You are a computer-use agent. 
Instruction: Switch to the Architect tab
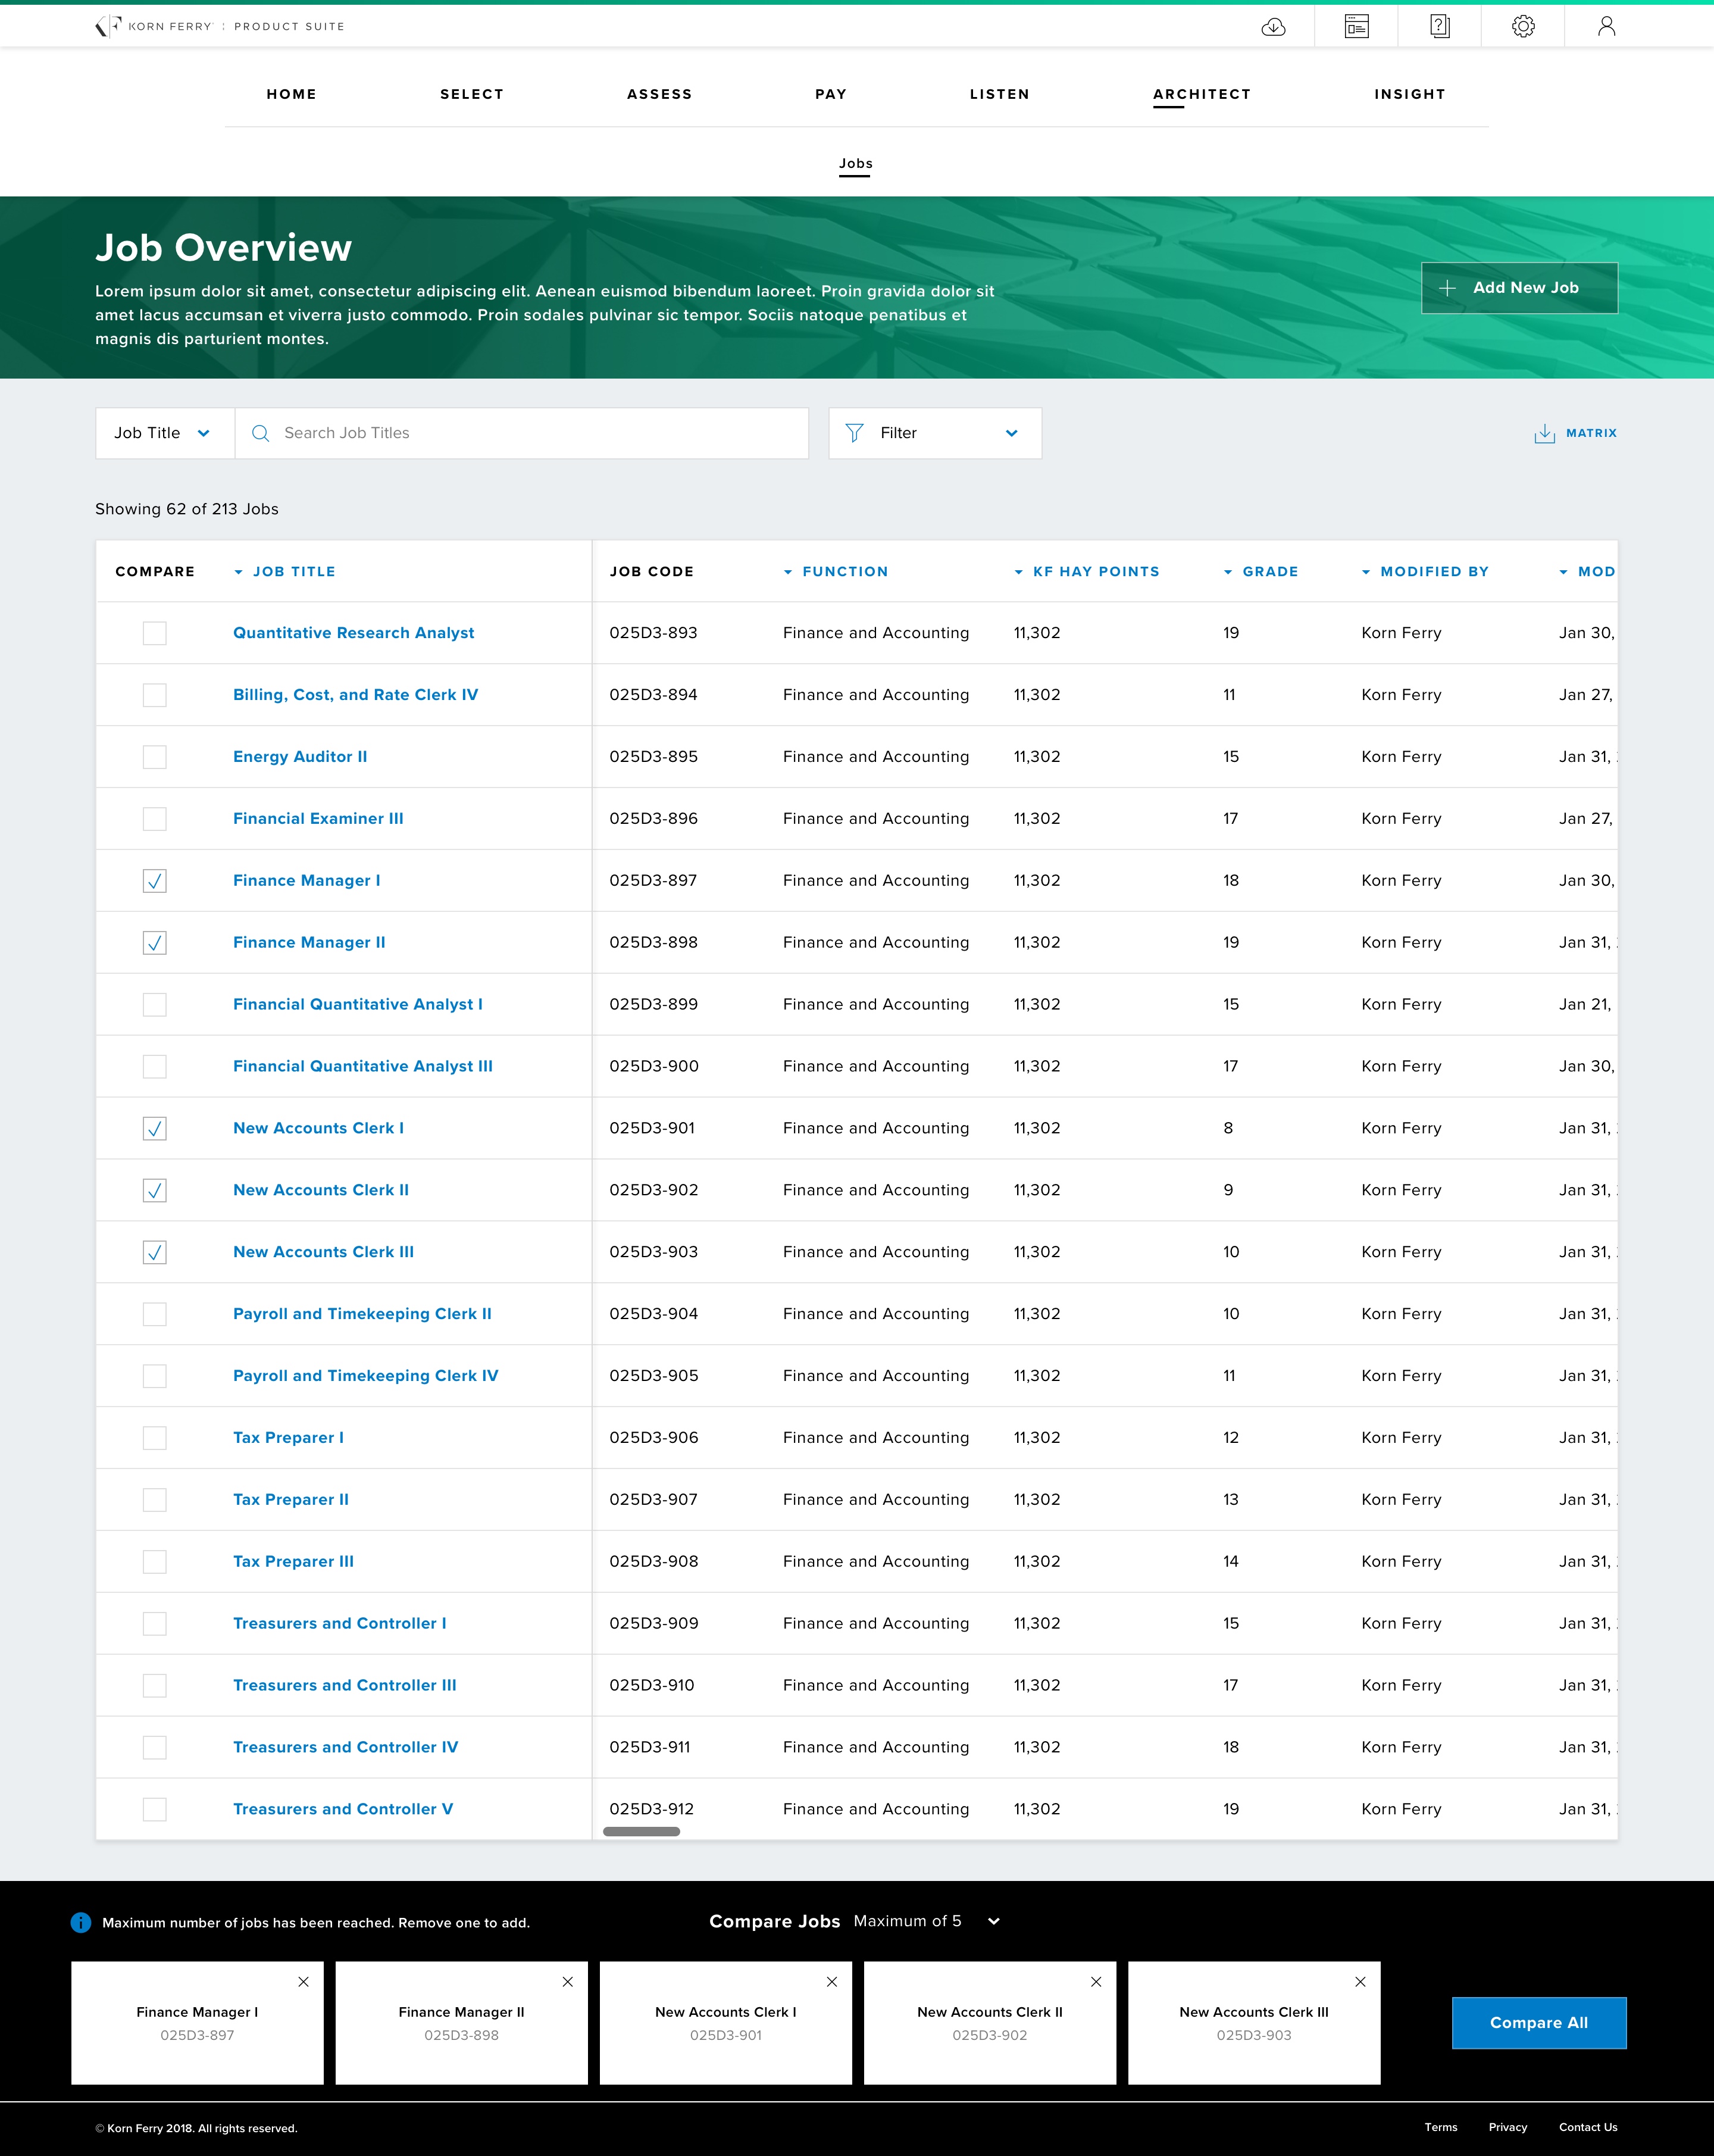1202,94
